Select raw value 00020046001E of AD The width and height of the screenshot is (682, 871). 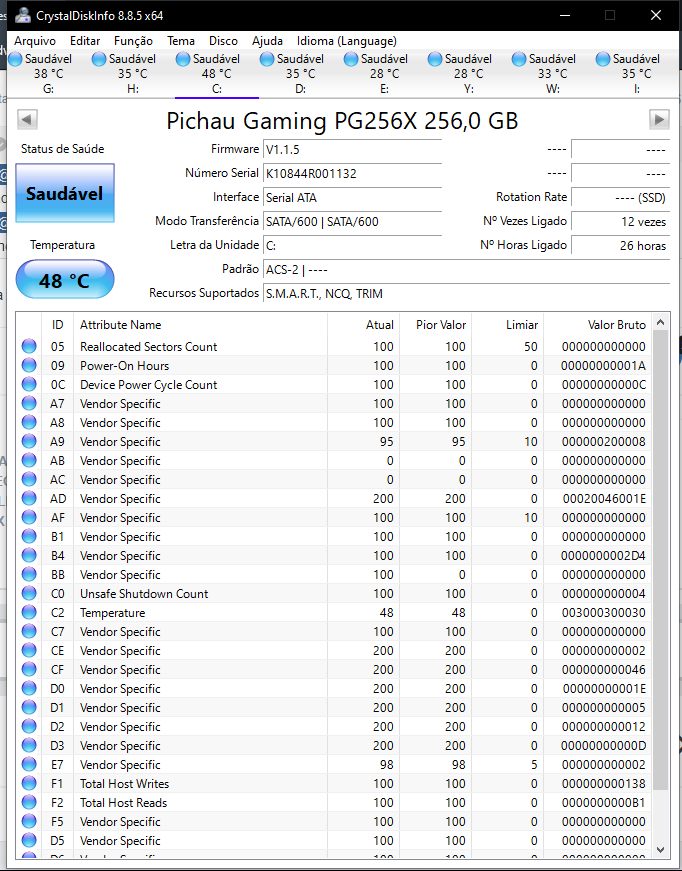pyautogui.click(x=604, y=499)
